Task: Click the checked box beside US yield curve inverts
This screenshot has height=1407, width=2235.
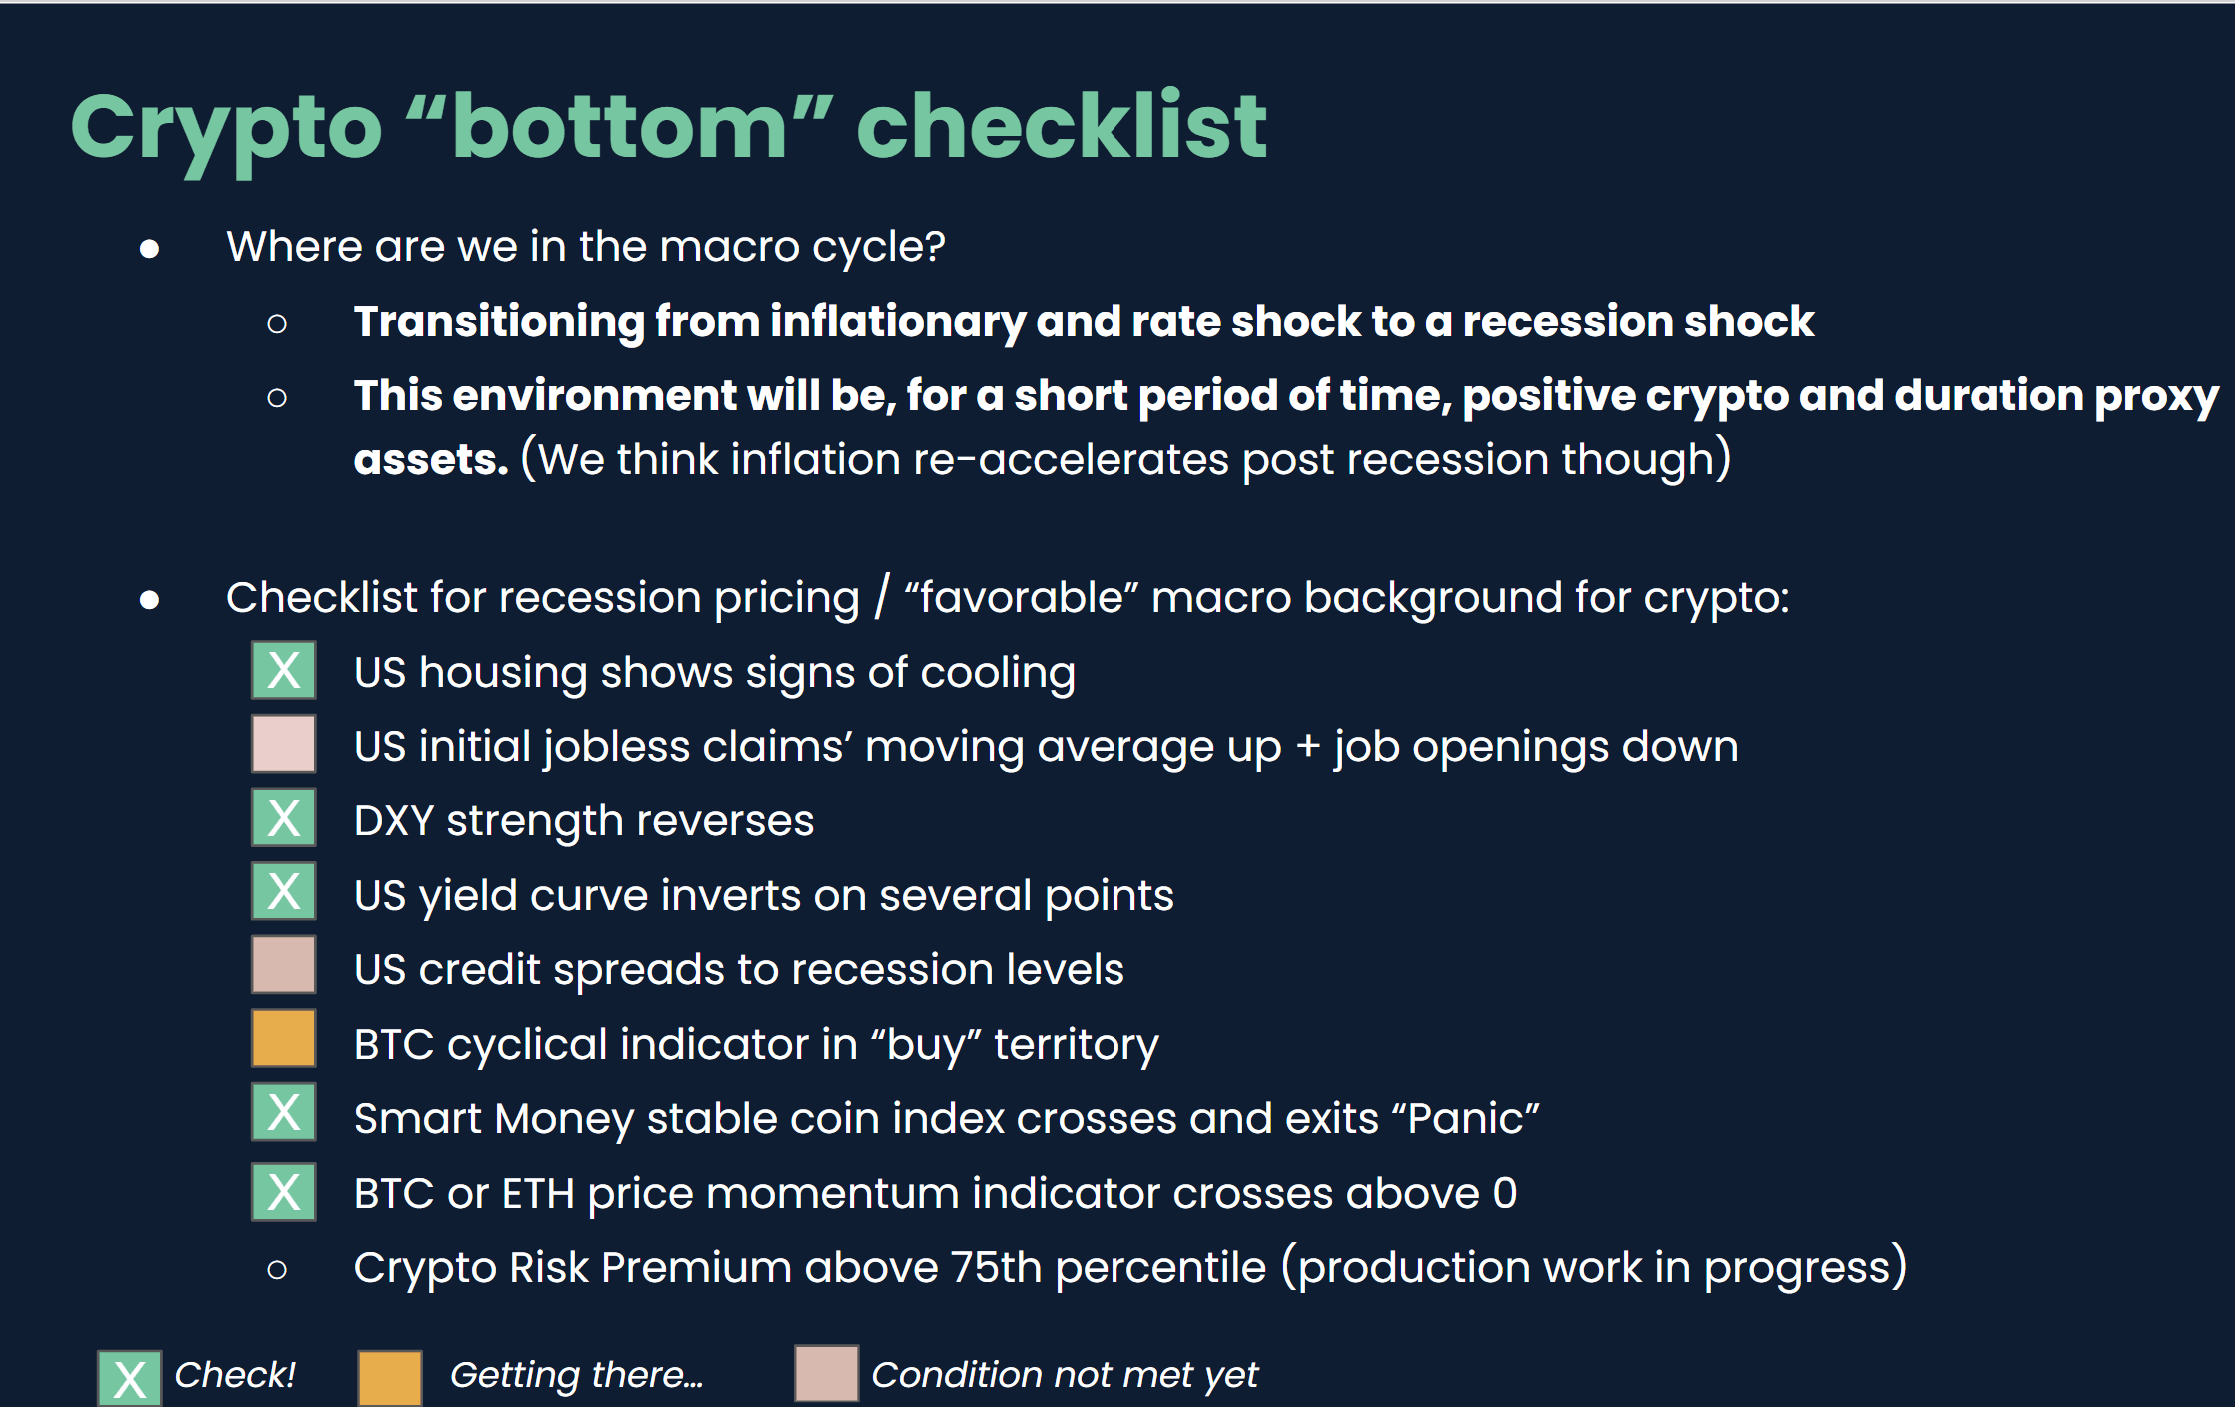Action: click(x=284, y=891)
